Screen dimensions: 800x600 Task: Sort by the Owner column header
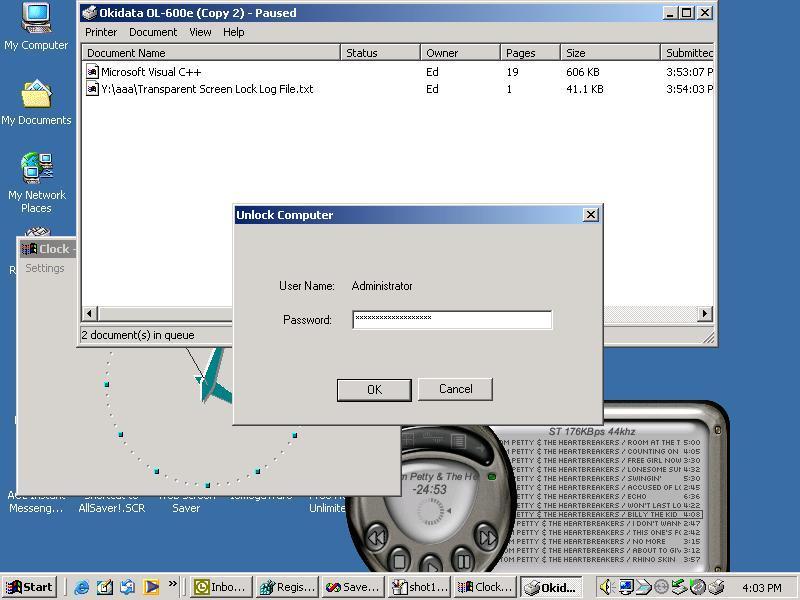(x=460, y=53)
